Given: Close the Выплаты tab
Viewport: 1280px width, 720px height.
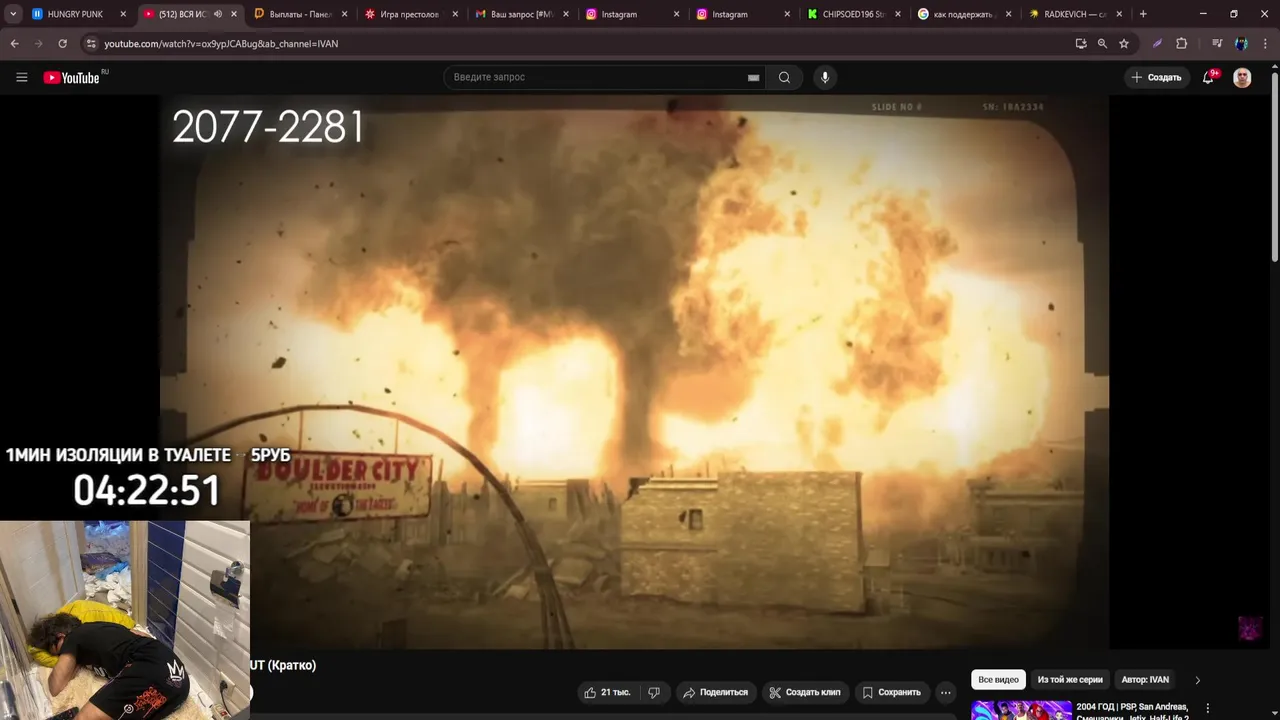Looking at the screenshot, I should pos(344,14).
